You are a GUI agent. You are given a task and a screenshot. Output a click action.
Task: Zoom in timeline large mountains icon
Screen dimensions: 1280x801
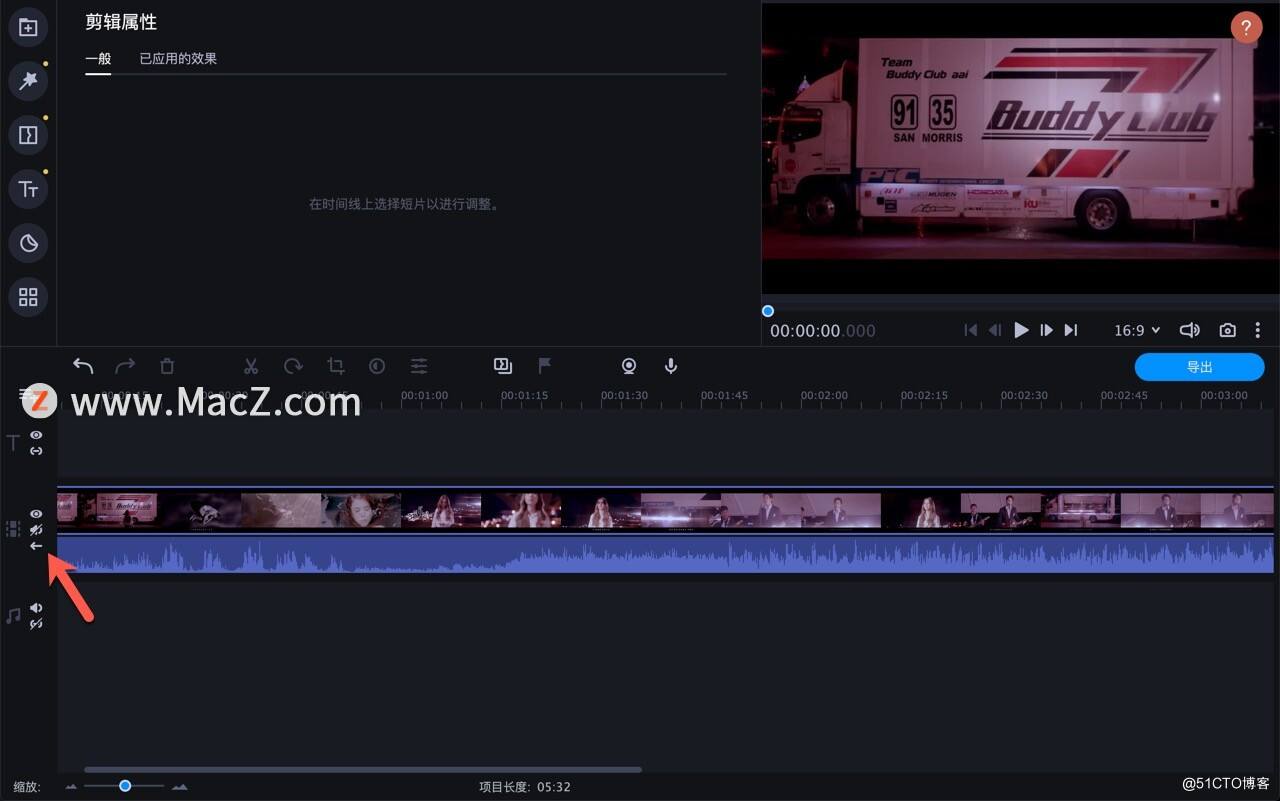180,787
